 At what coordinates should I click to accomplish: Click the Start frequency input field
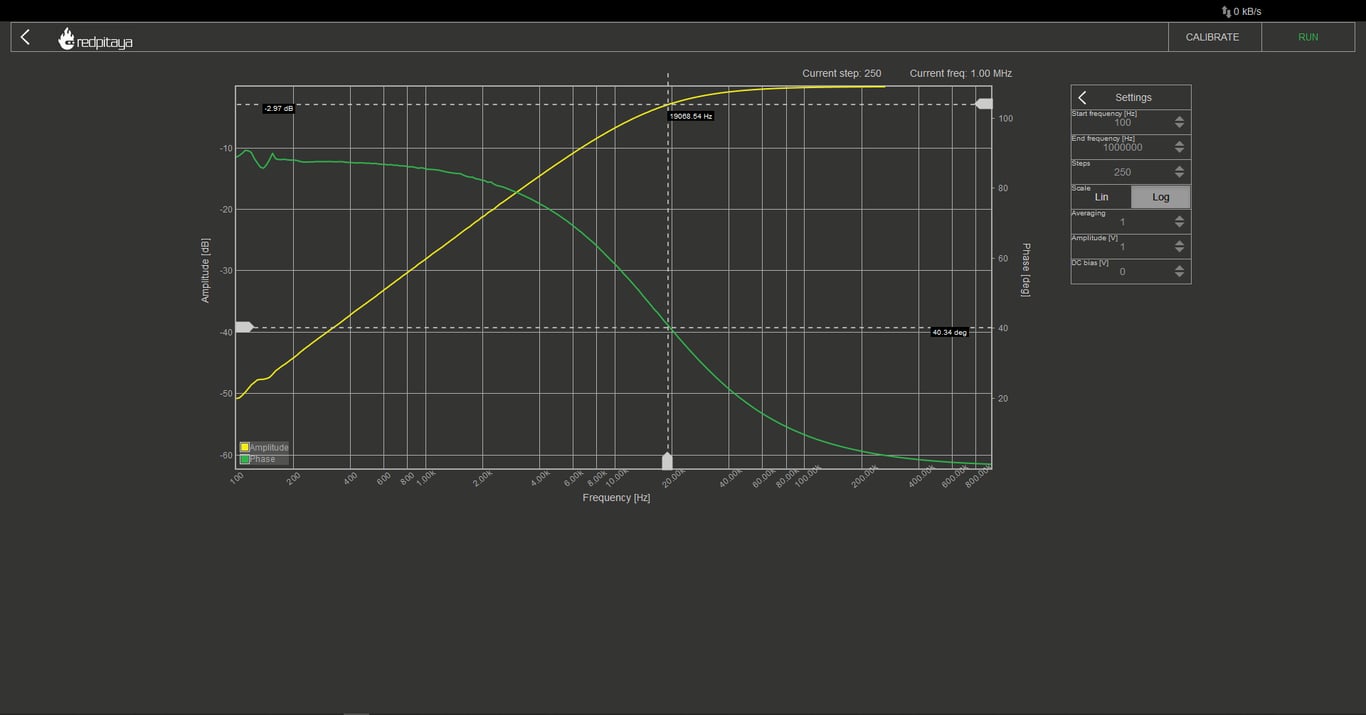coord(1122,123)
